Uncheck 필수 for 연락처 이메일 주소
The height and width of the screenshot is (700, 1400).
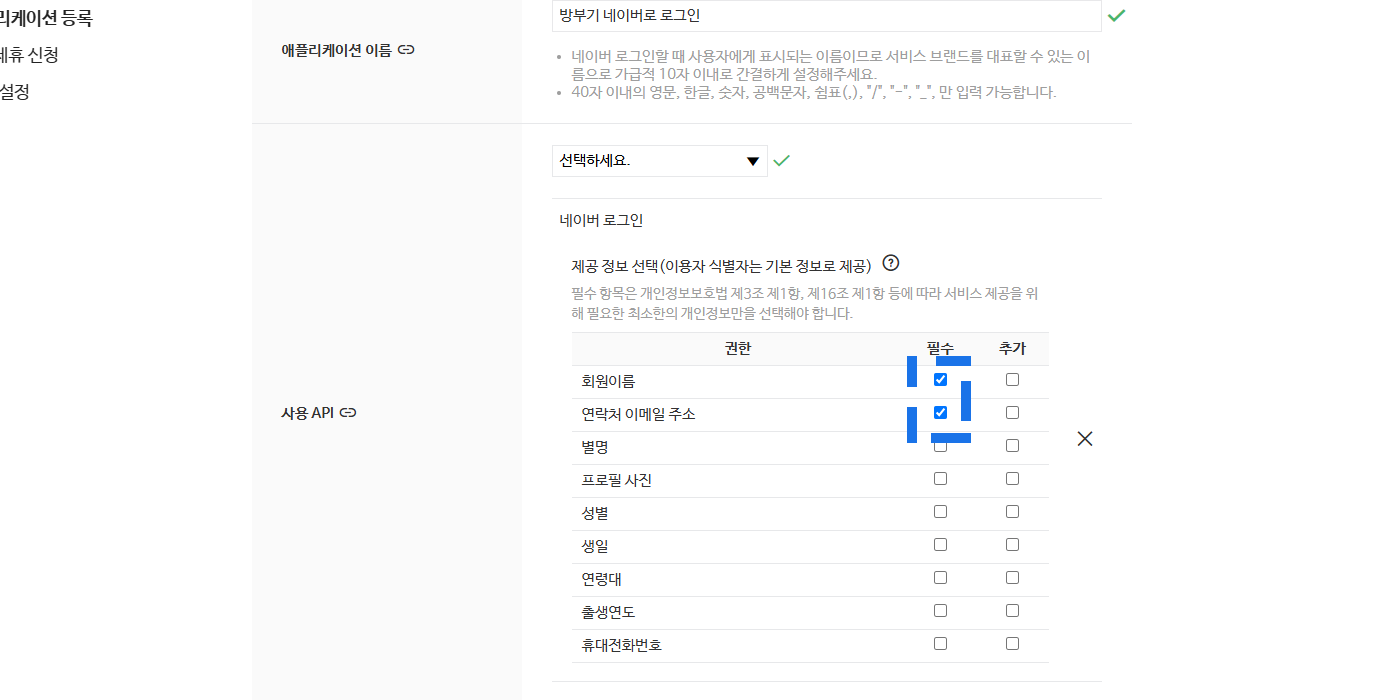click(940, 413)
